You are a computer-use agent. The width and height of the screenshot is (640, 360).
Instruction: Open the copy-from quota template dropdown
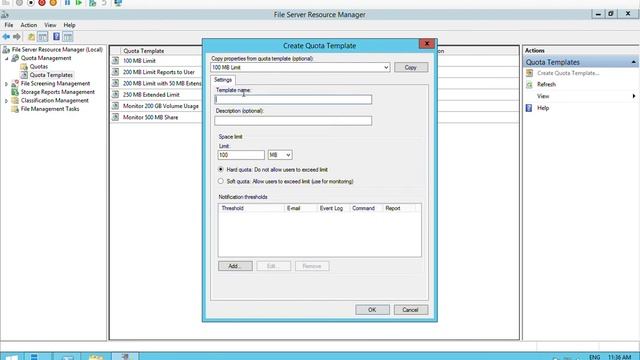coord(386,67)
